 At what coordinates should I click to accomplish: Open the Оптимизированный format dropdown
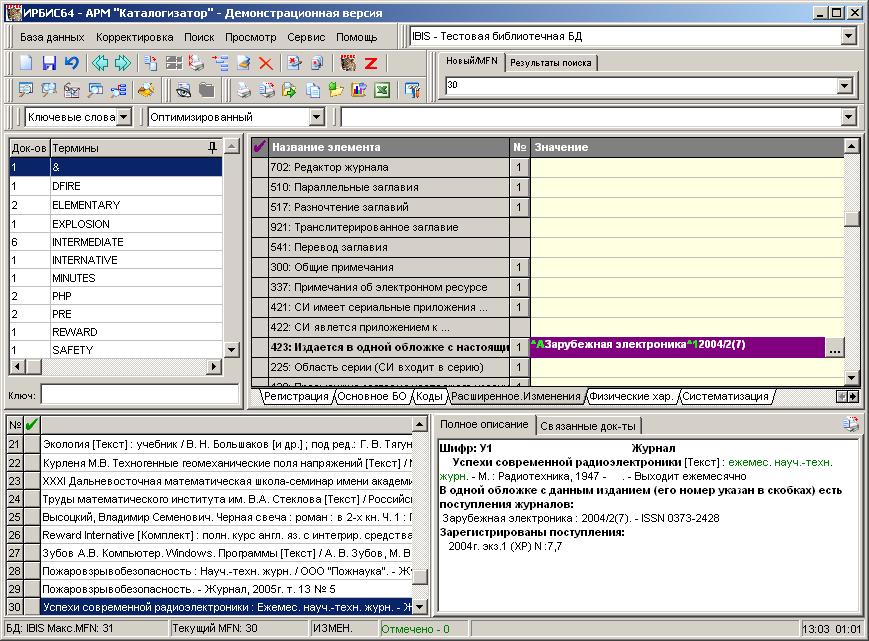click(x=316, y=117)
